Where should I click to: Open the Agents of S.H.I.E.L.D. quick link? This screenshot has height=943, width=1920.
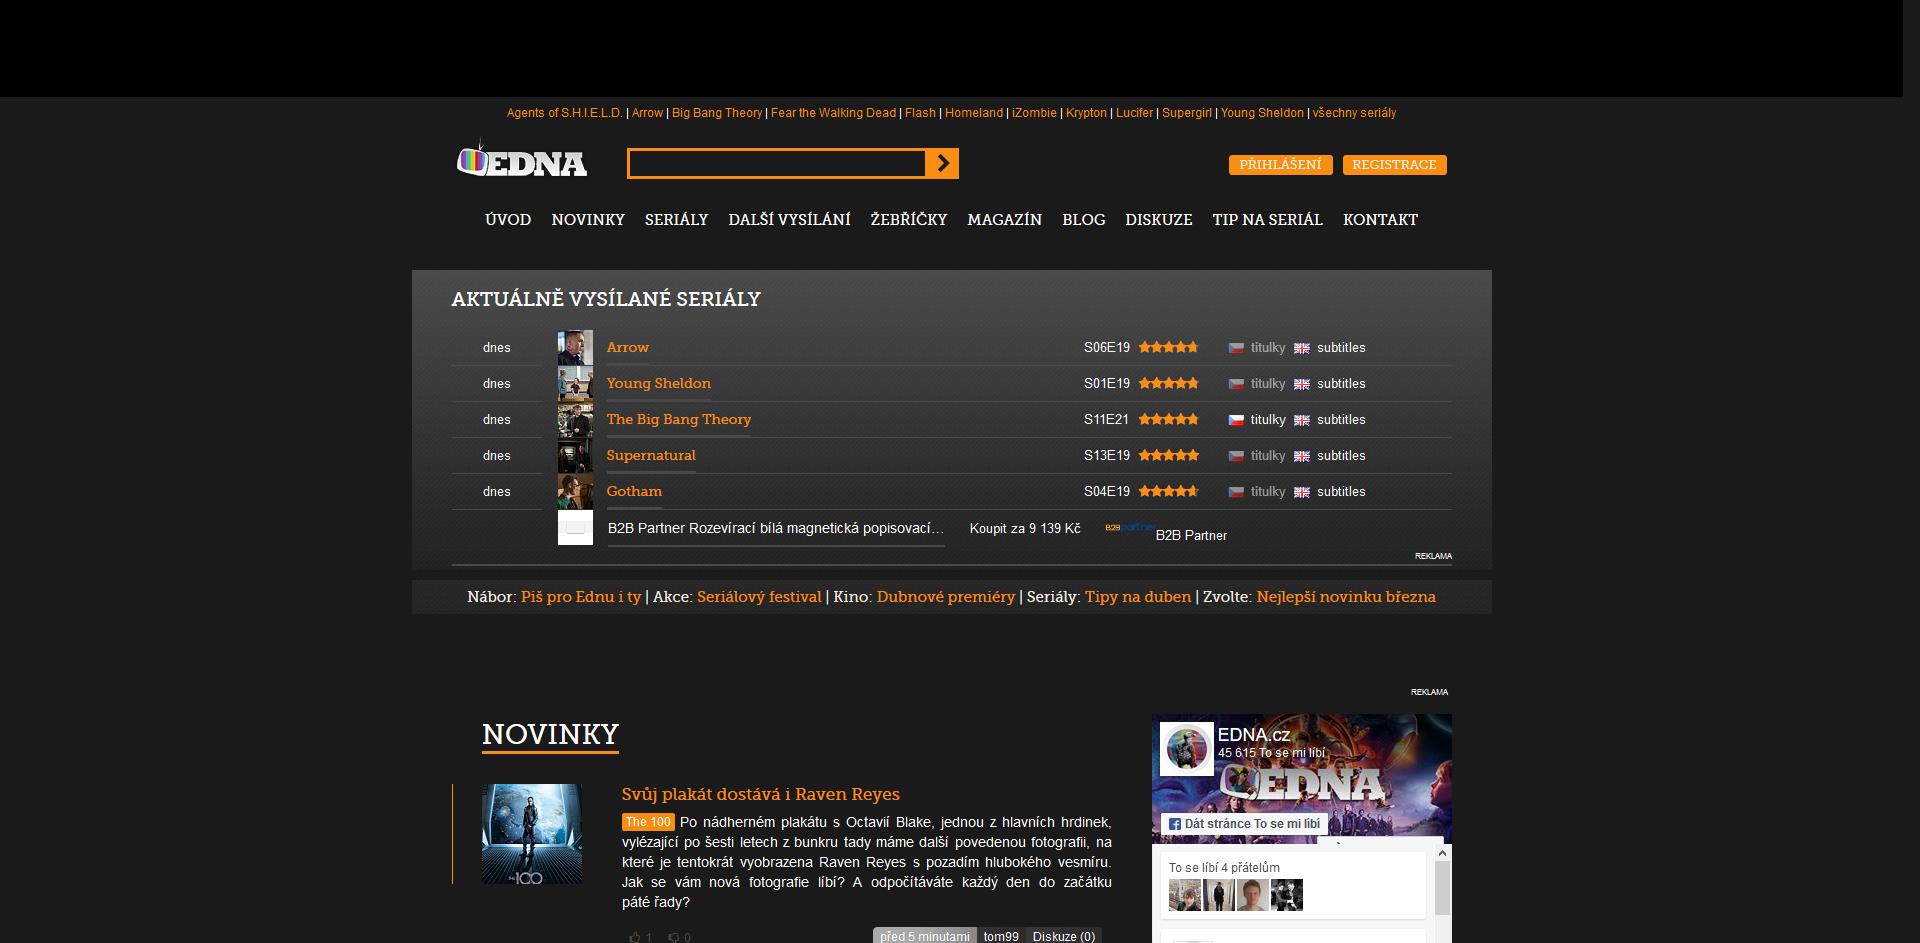(x=565, y=113)
